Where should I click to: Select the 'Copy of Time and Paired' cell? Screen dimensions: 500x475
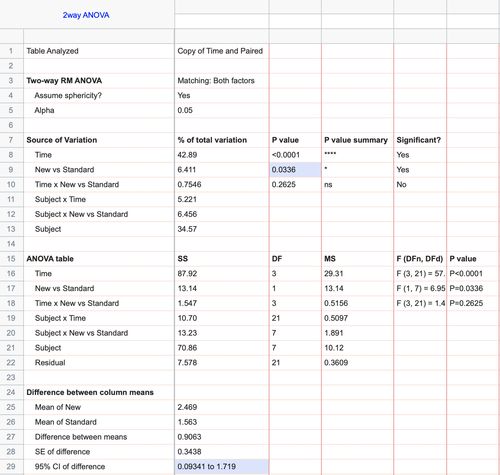click(x=221, y=51)
